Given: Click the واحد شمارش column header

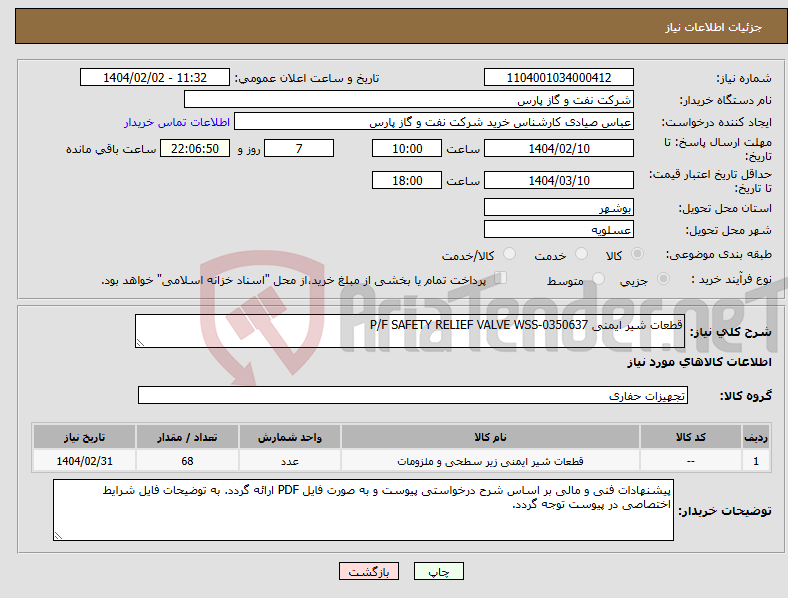Looking at the screenshot, I should pos(290,437).
